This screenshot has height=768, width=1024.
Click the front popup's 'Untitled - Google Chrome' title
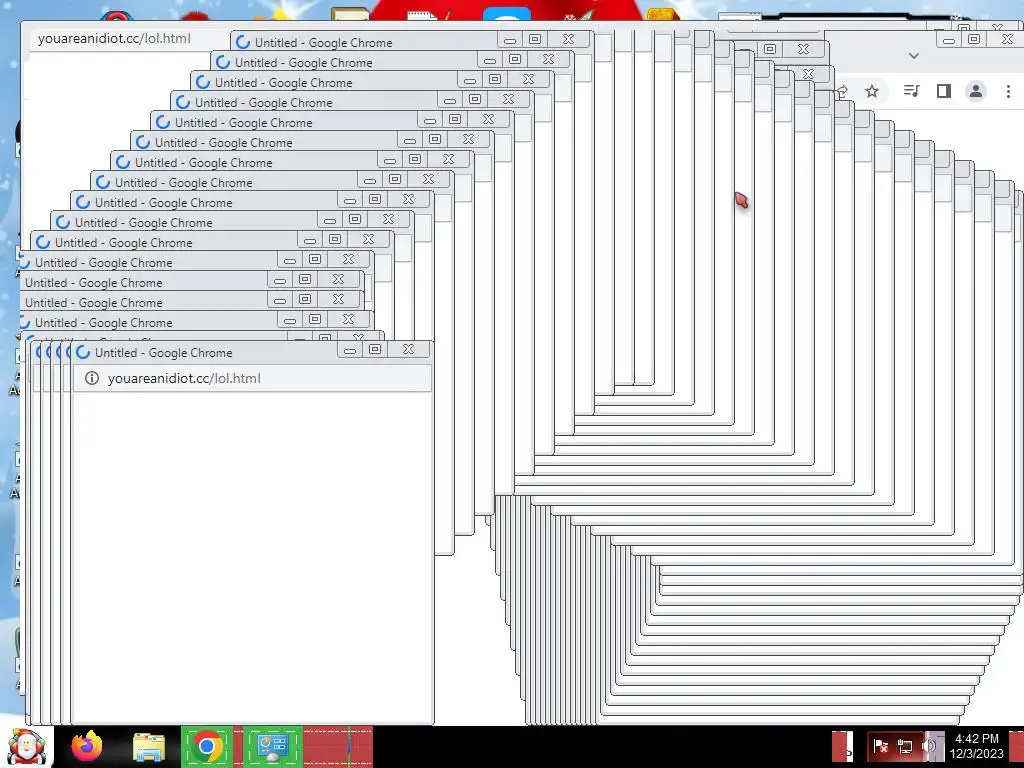[x=163, y=353]
